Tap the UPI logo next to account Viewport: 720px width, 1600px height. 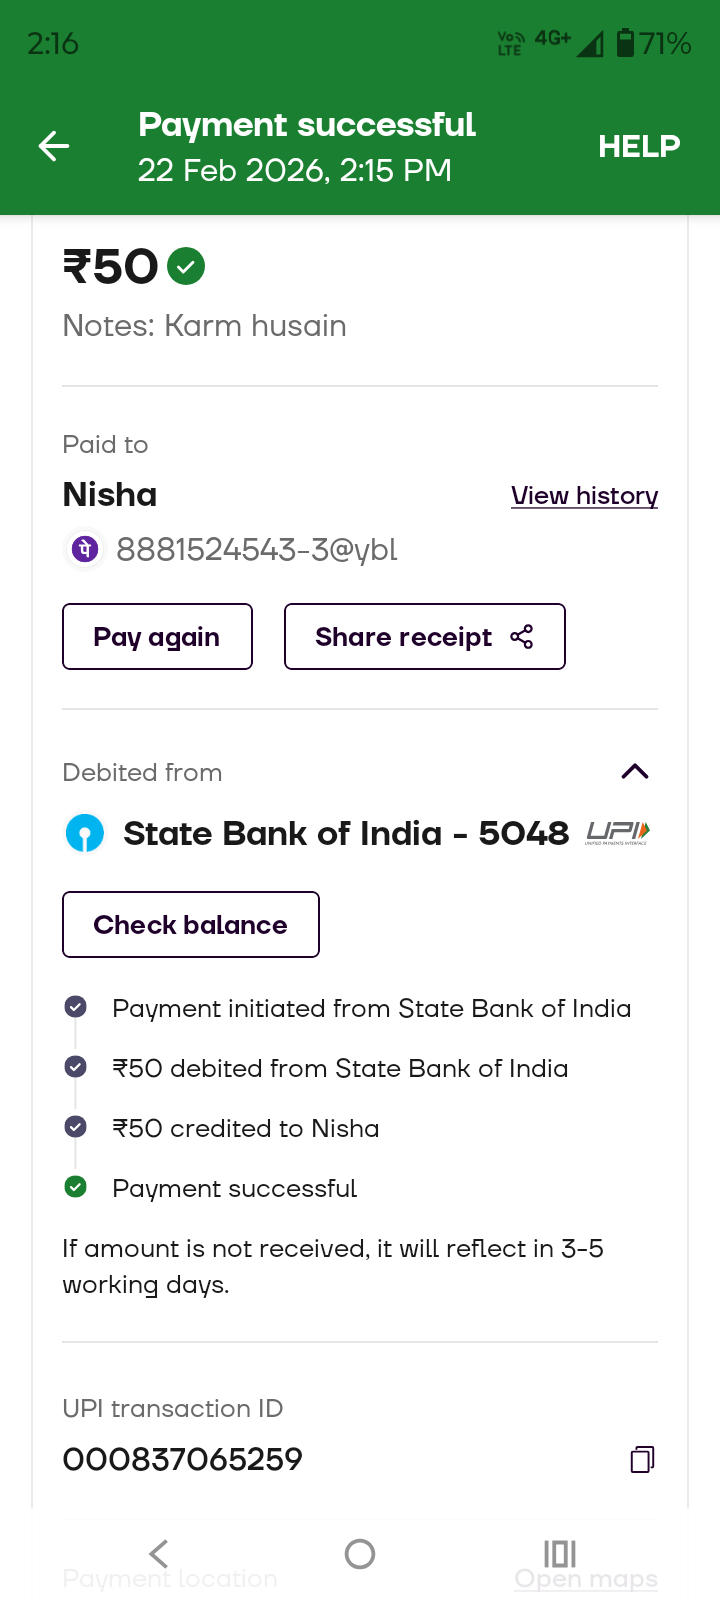tap(618, 832)
